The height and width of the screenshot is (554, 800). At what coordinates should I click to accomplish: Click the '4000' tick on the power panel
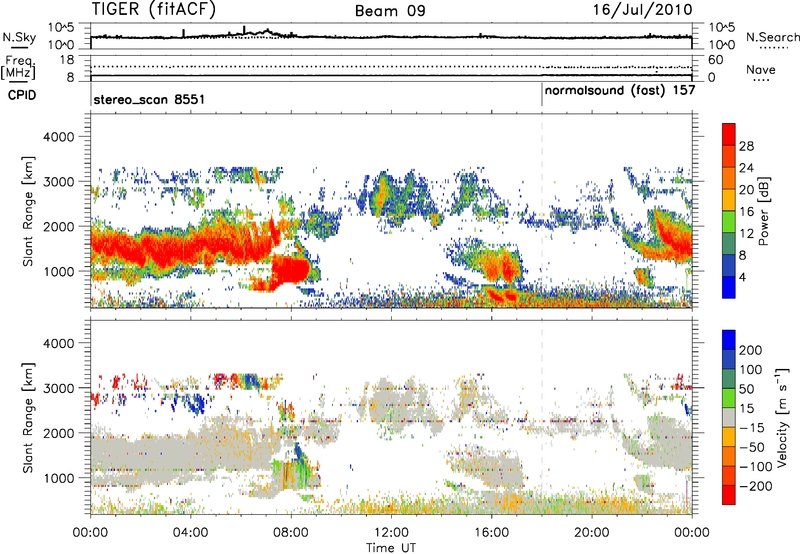59,137
